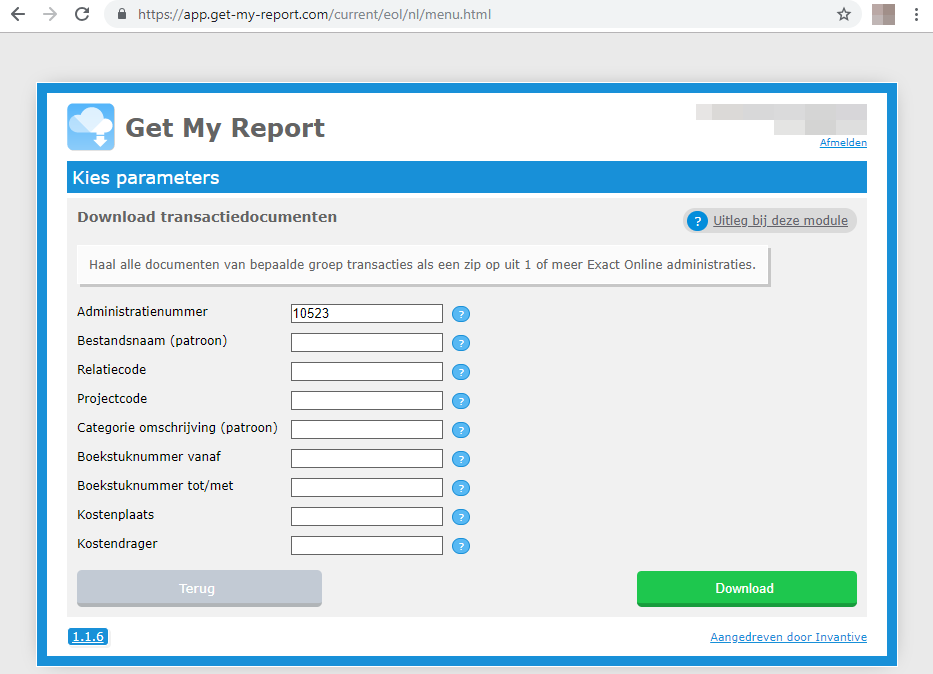Log out via the Afmelden link
This screenshot has height=674, width=933.
click(843, 143)
